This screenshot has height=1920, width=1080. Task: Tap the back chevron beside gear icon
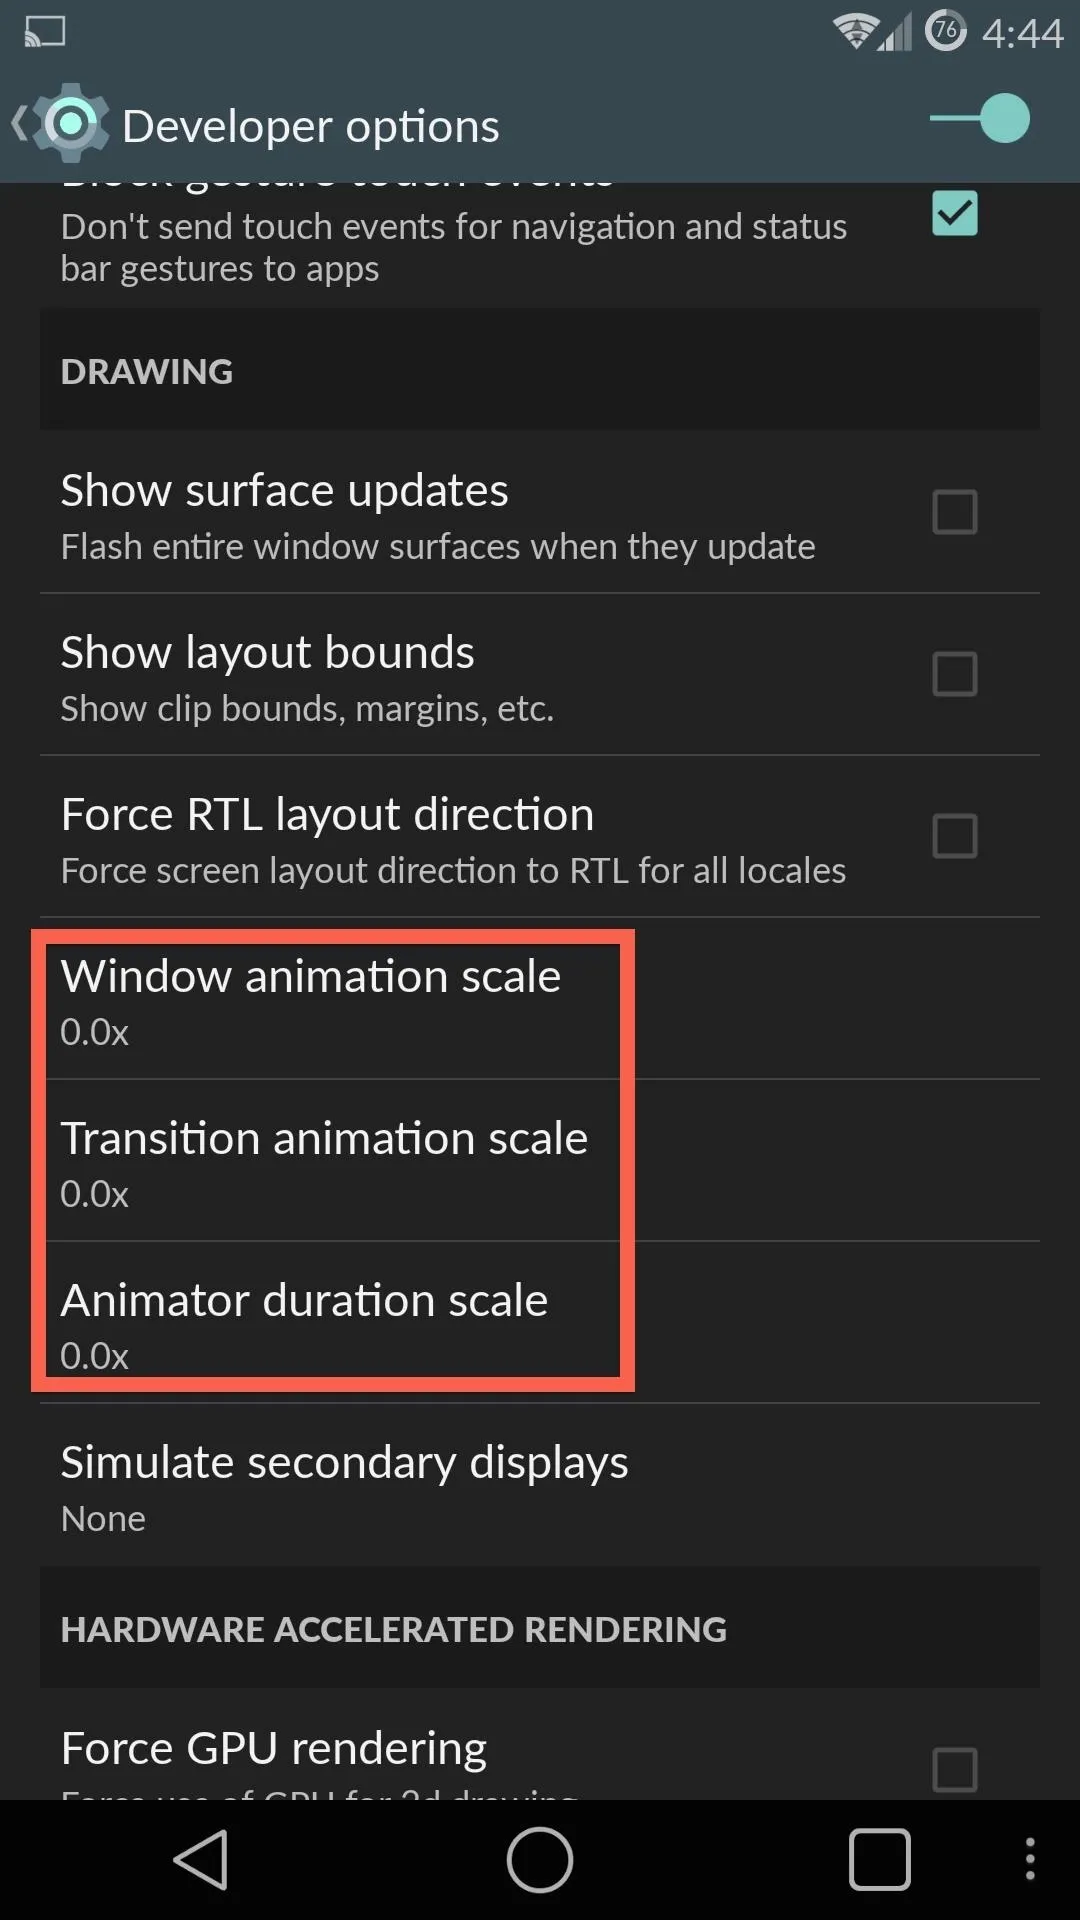[19, 124]
